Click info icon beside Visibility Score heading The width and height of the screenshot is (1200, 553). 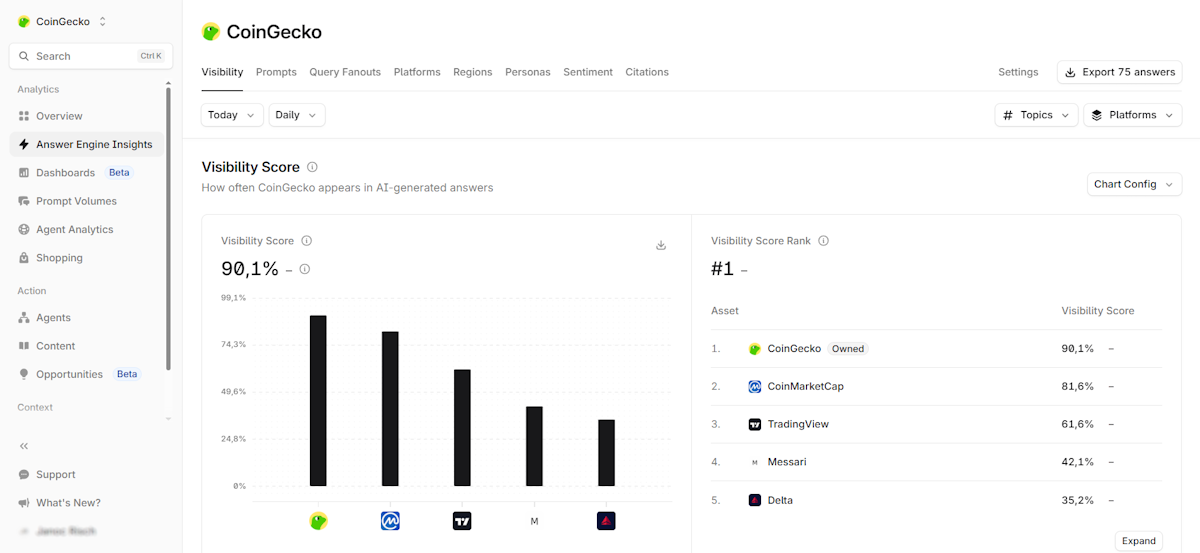(x=312, y=167)
